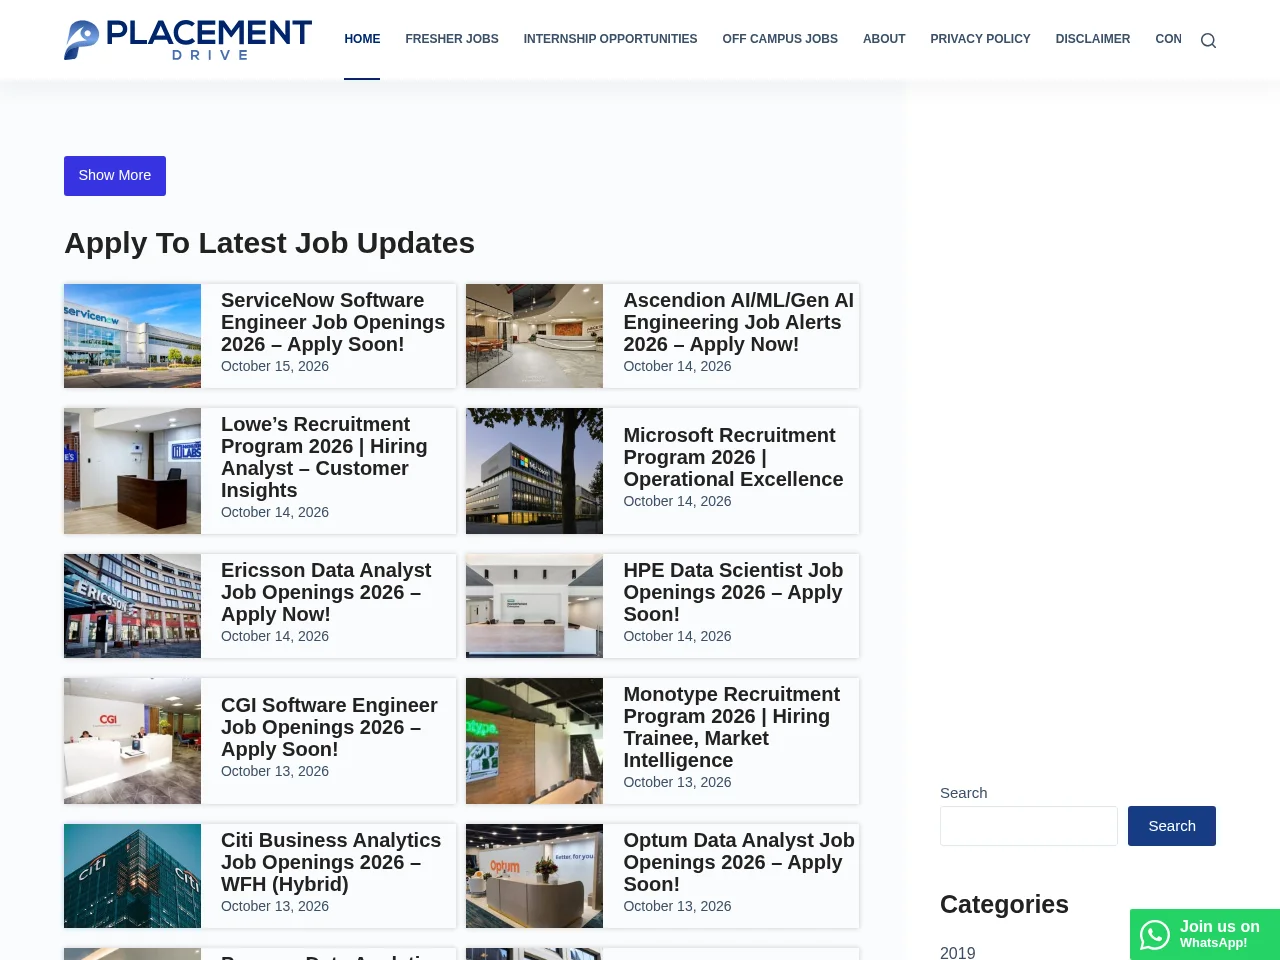Click the Apply To Latest Job Updates heading
The height and width of the screenshot is (960, 1280).
pos(269,243)
